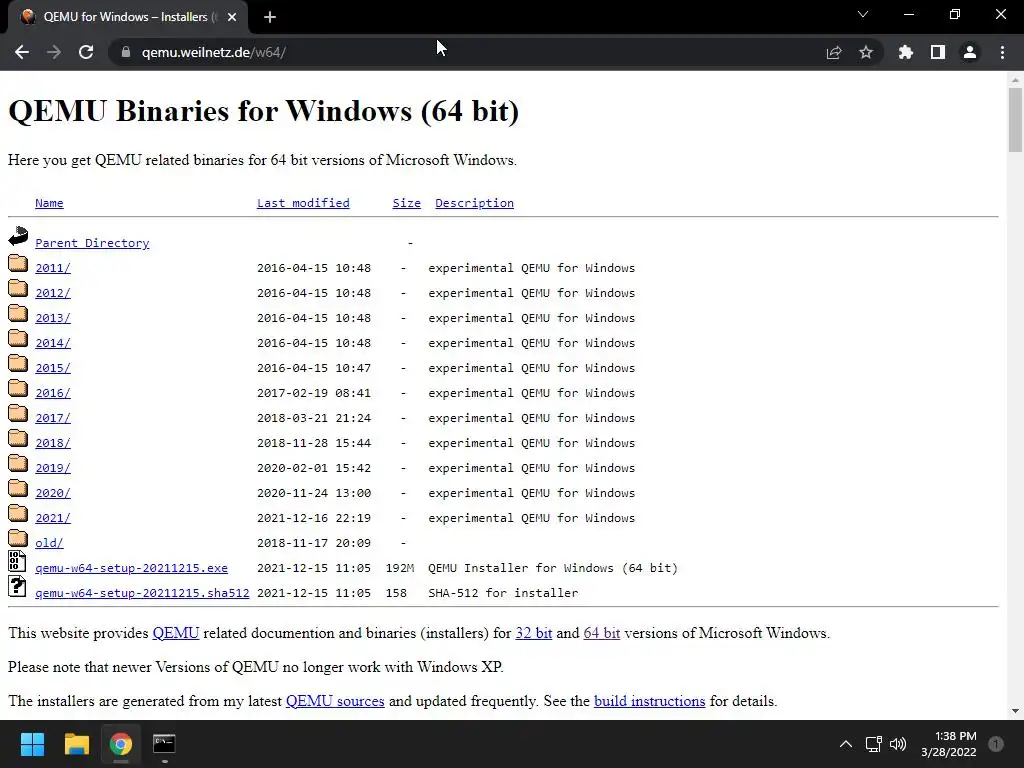Viewport: 1024px width, 768px height.
Task: Open the 2017/ folder link
Action: click(53, 418)
